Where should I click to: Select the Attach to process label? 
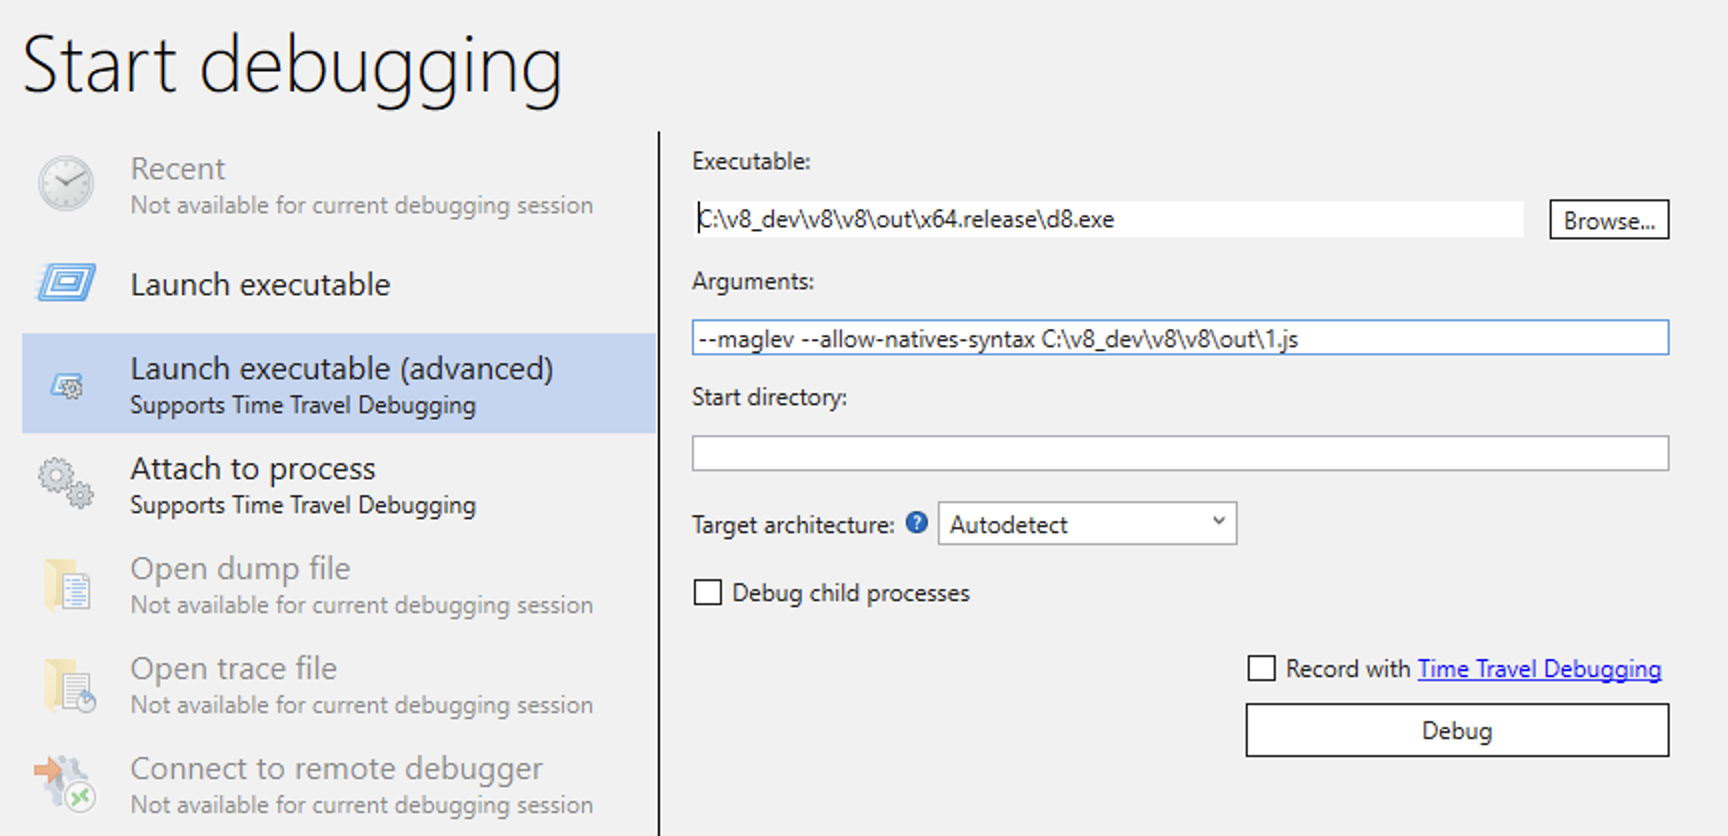point(253,469)
